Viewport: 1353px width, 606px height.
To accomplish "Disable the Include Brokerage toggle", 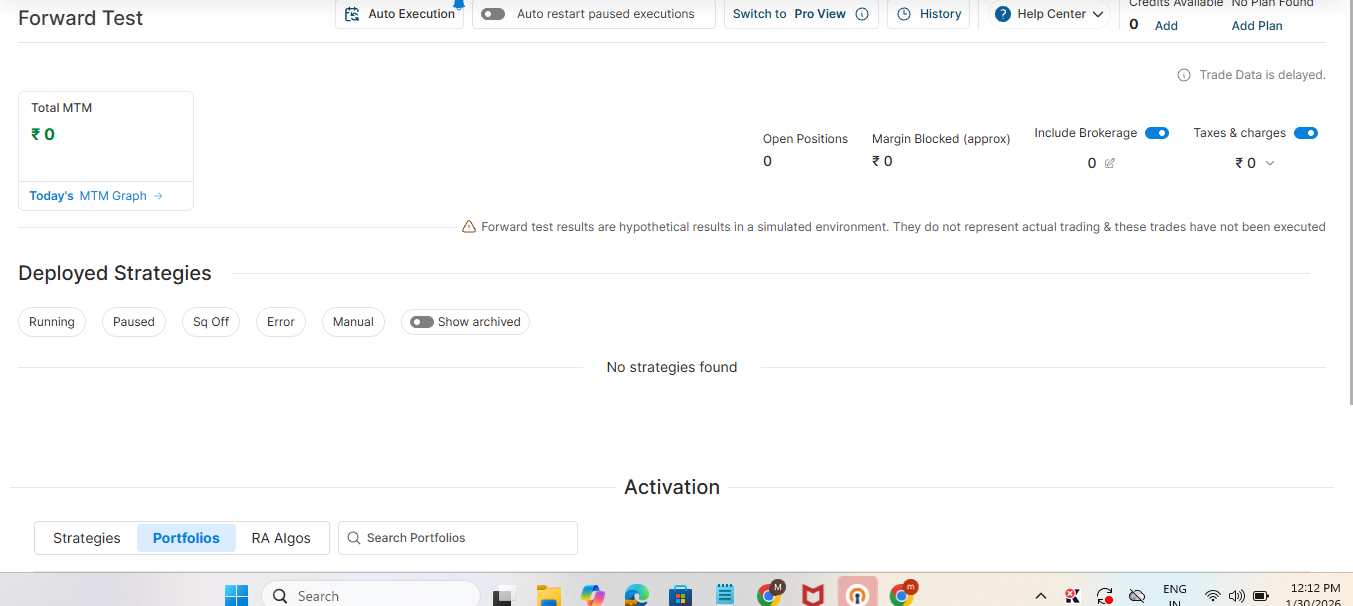I will click(x=1157, y=133).
